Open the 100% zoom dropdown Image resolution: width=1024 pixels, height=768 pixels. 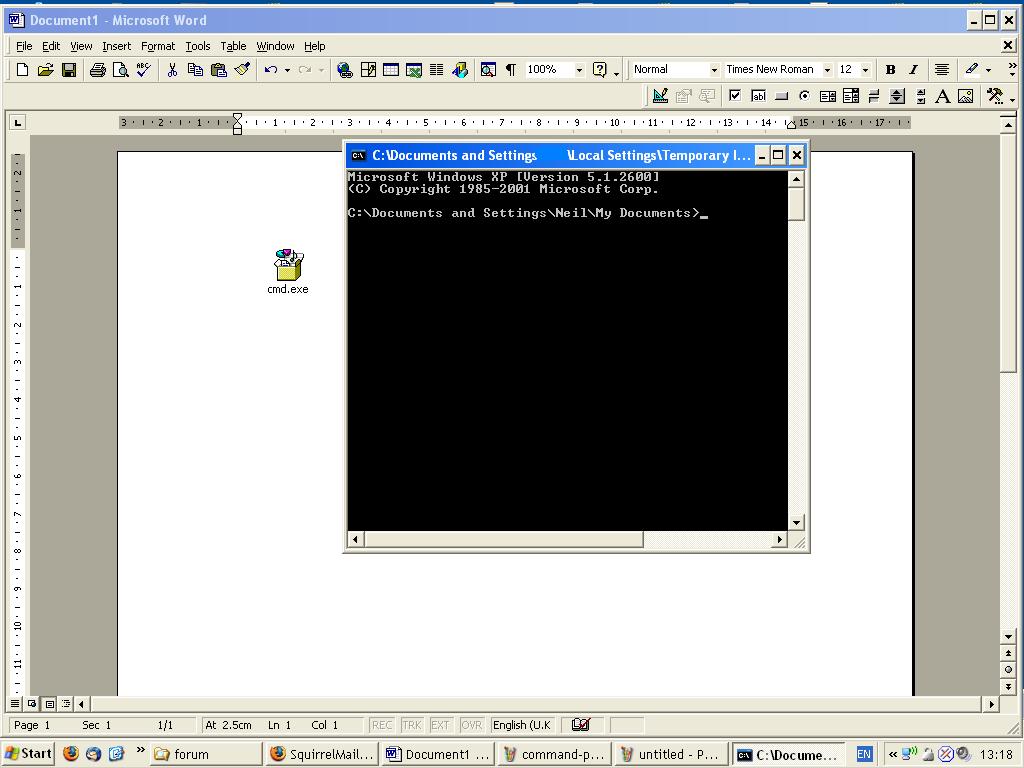[x=578, y=69]
